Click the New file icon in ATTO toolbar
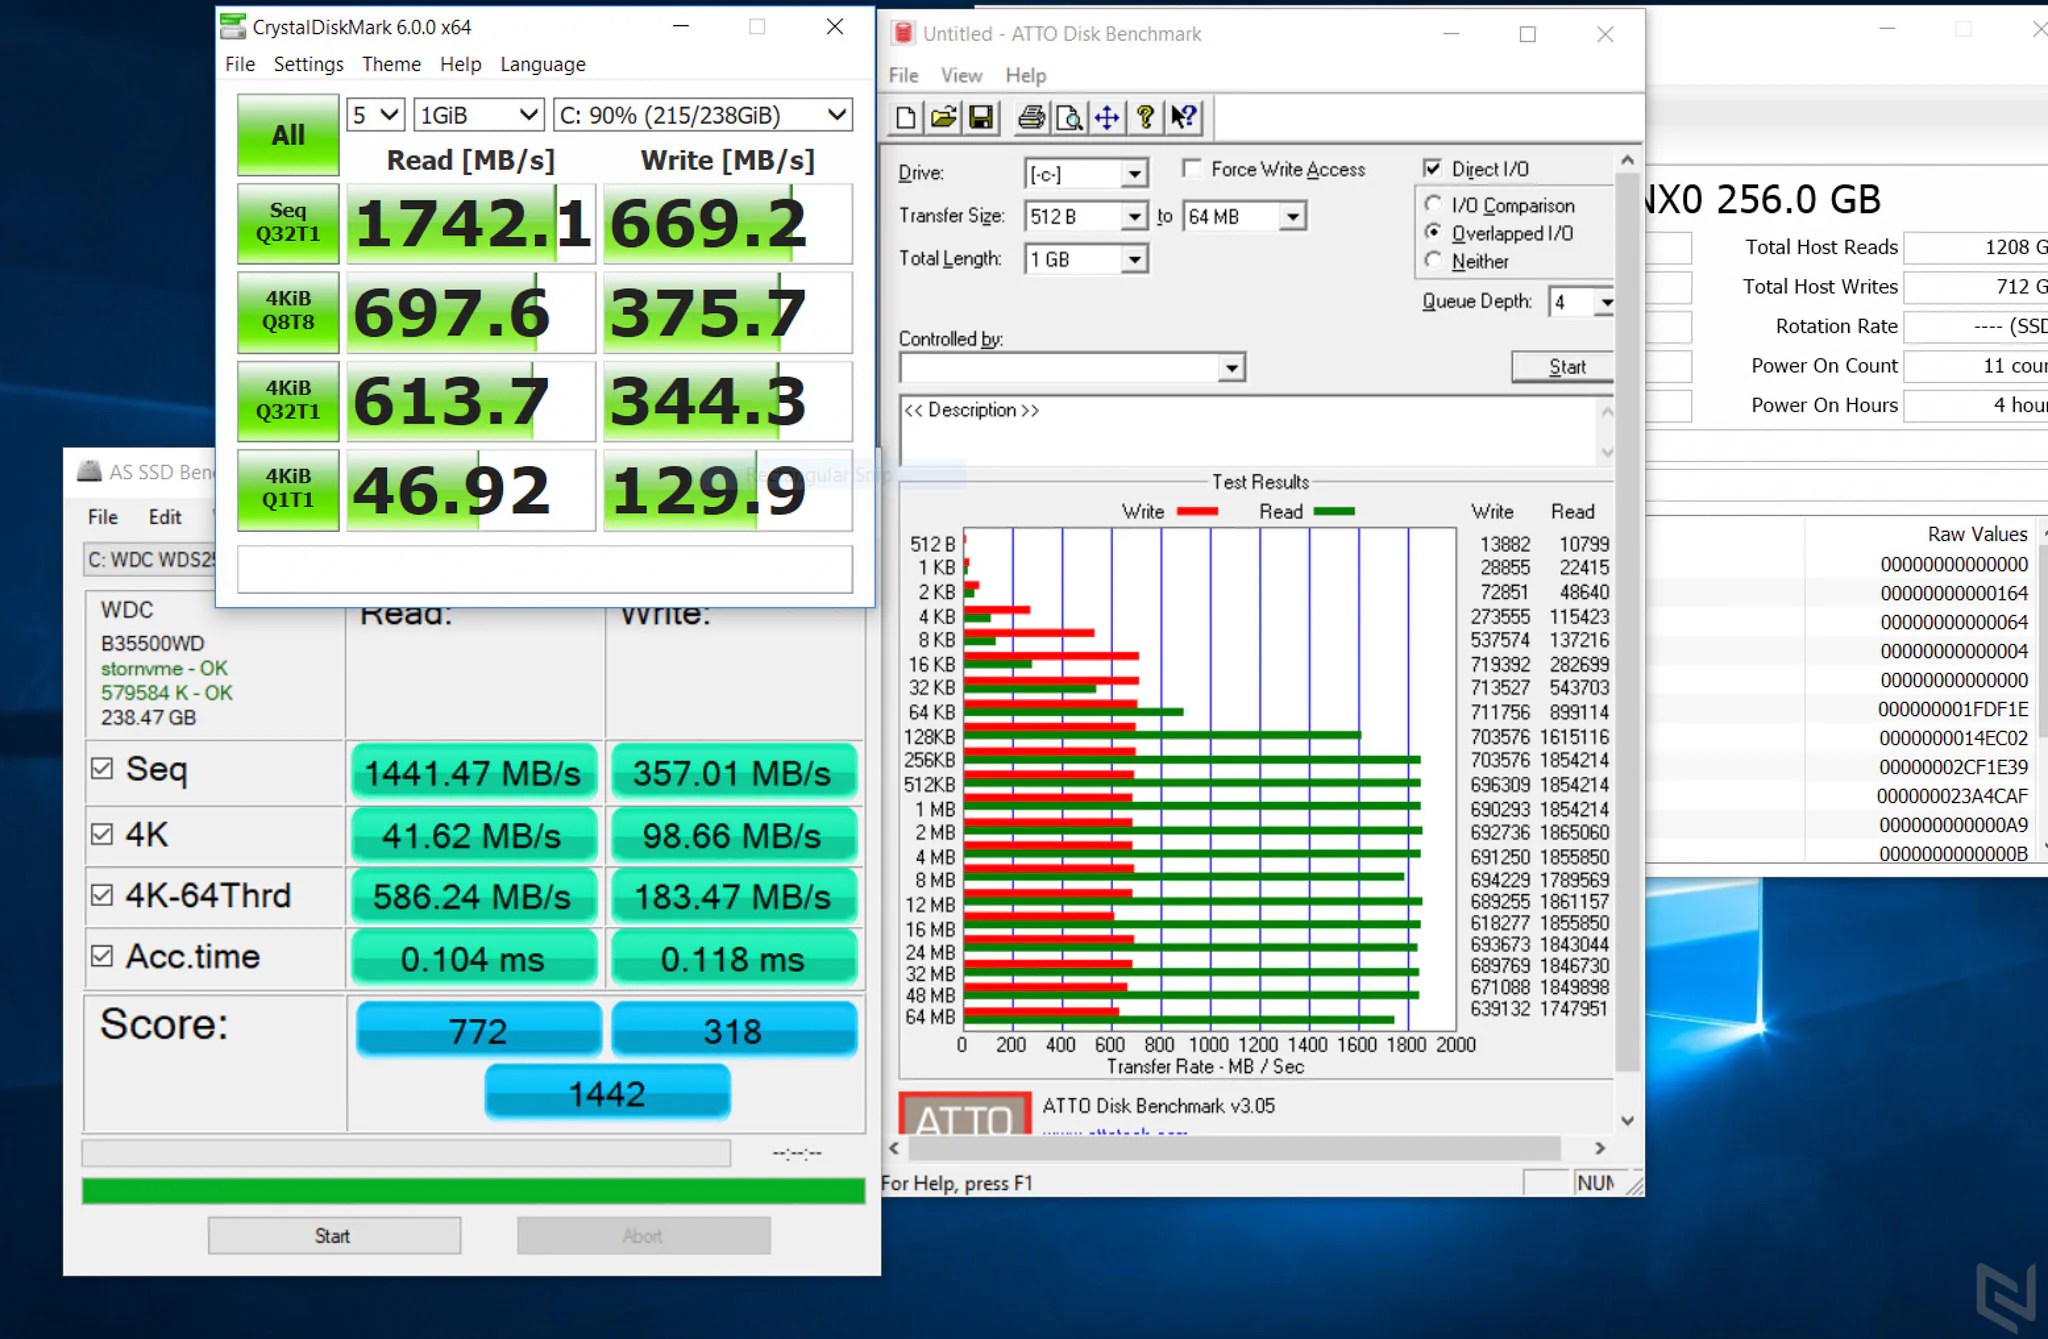 tap(906, 118)
